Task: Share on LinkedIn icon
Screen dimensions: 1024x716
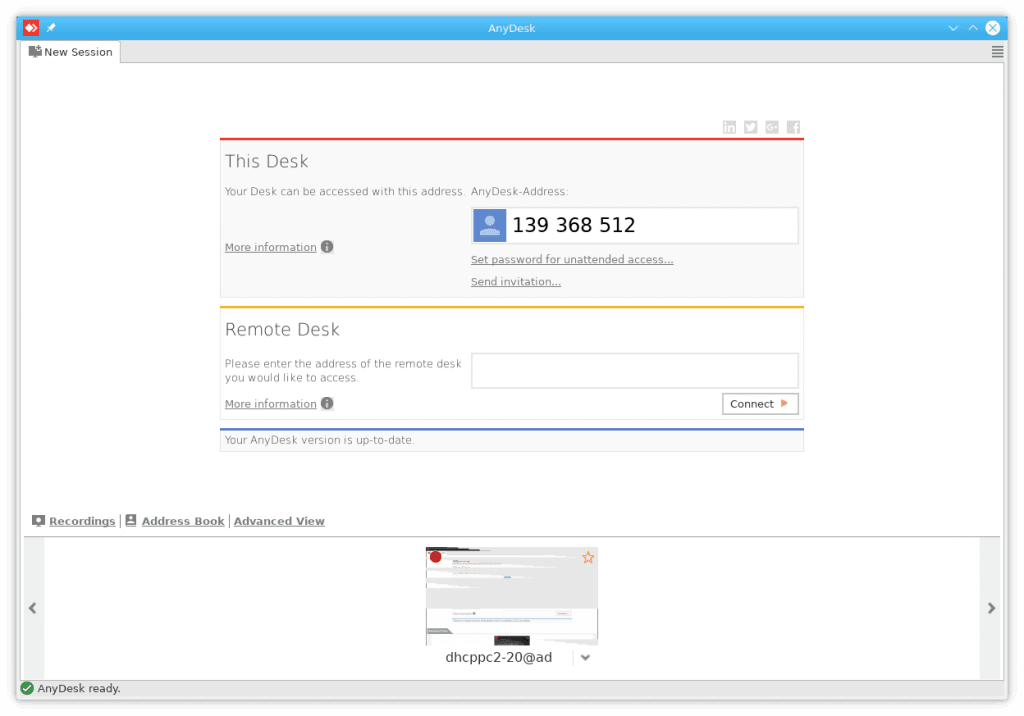Action: (x=729, y=127)
